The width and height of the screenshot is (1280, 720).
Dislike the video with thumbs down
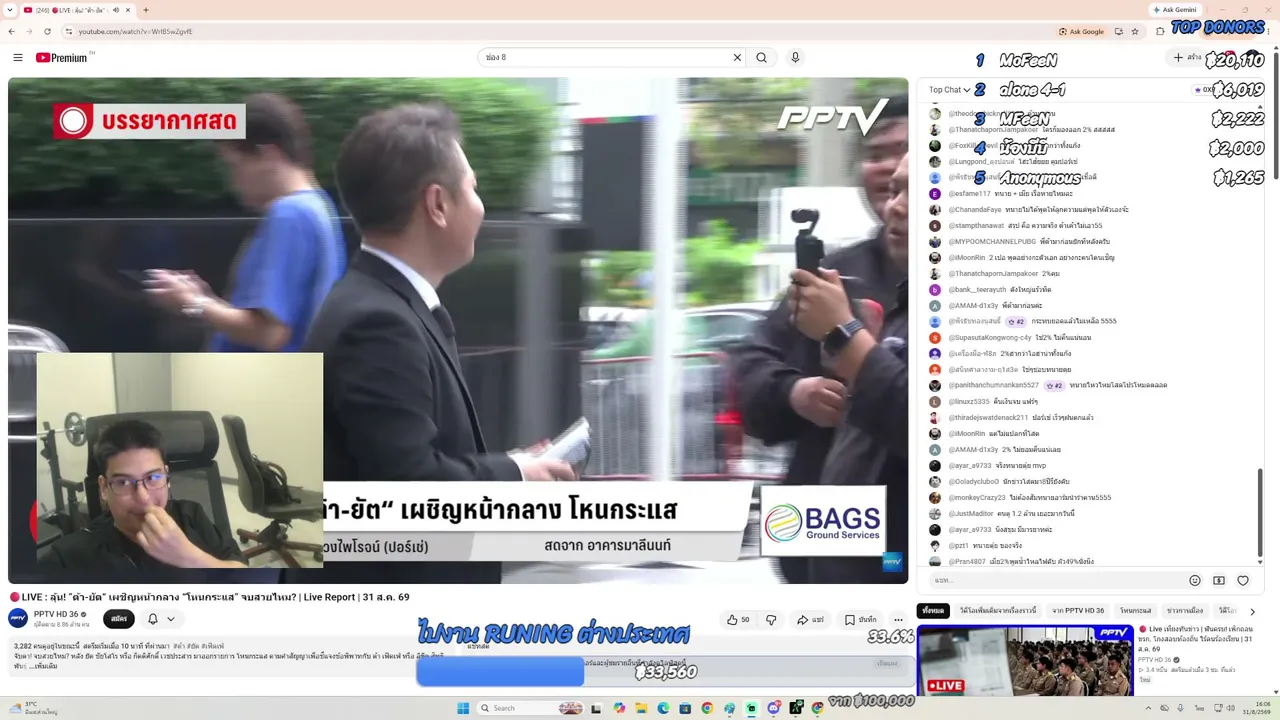coord(771,620)
